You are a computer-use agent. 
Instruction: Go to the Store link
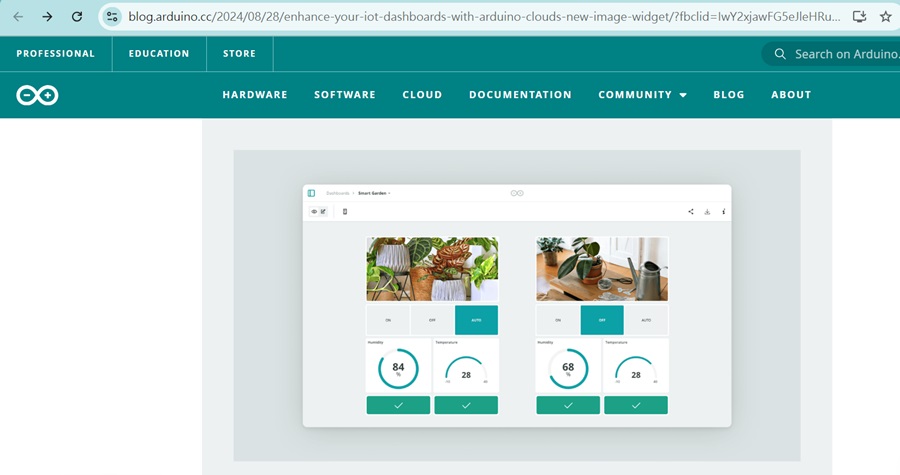tap(239, 54)
